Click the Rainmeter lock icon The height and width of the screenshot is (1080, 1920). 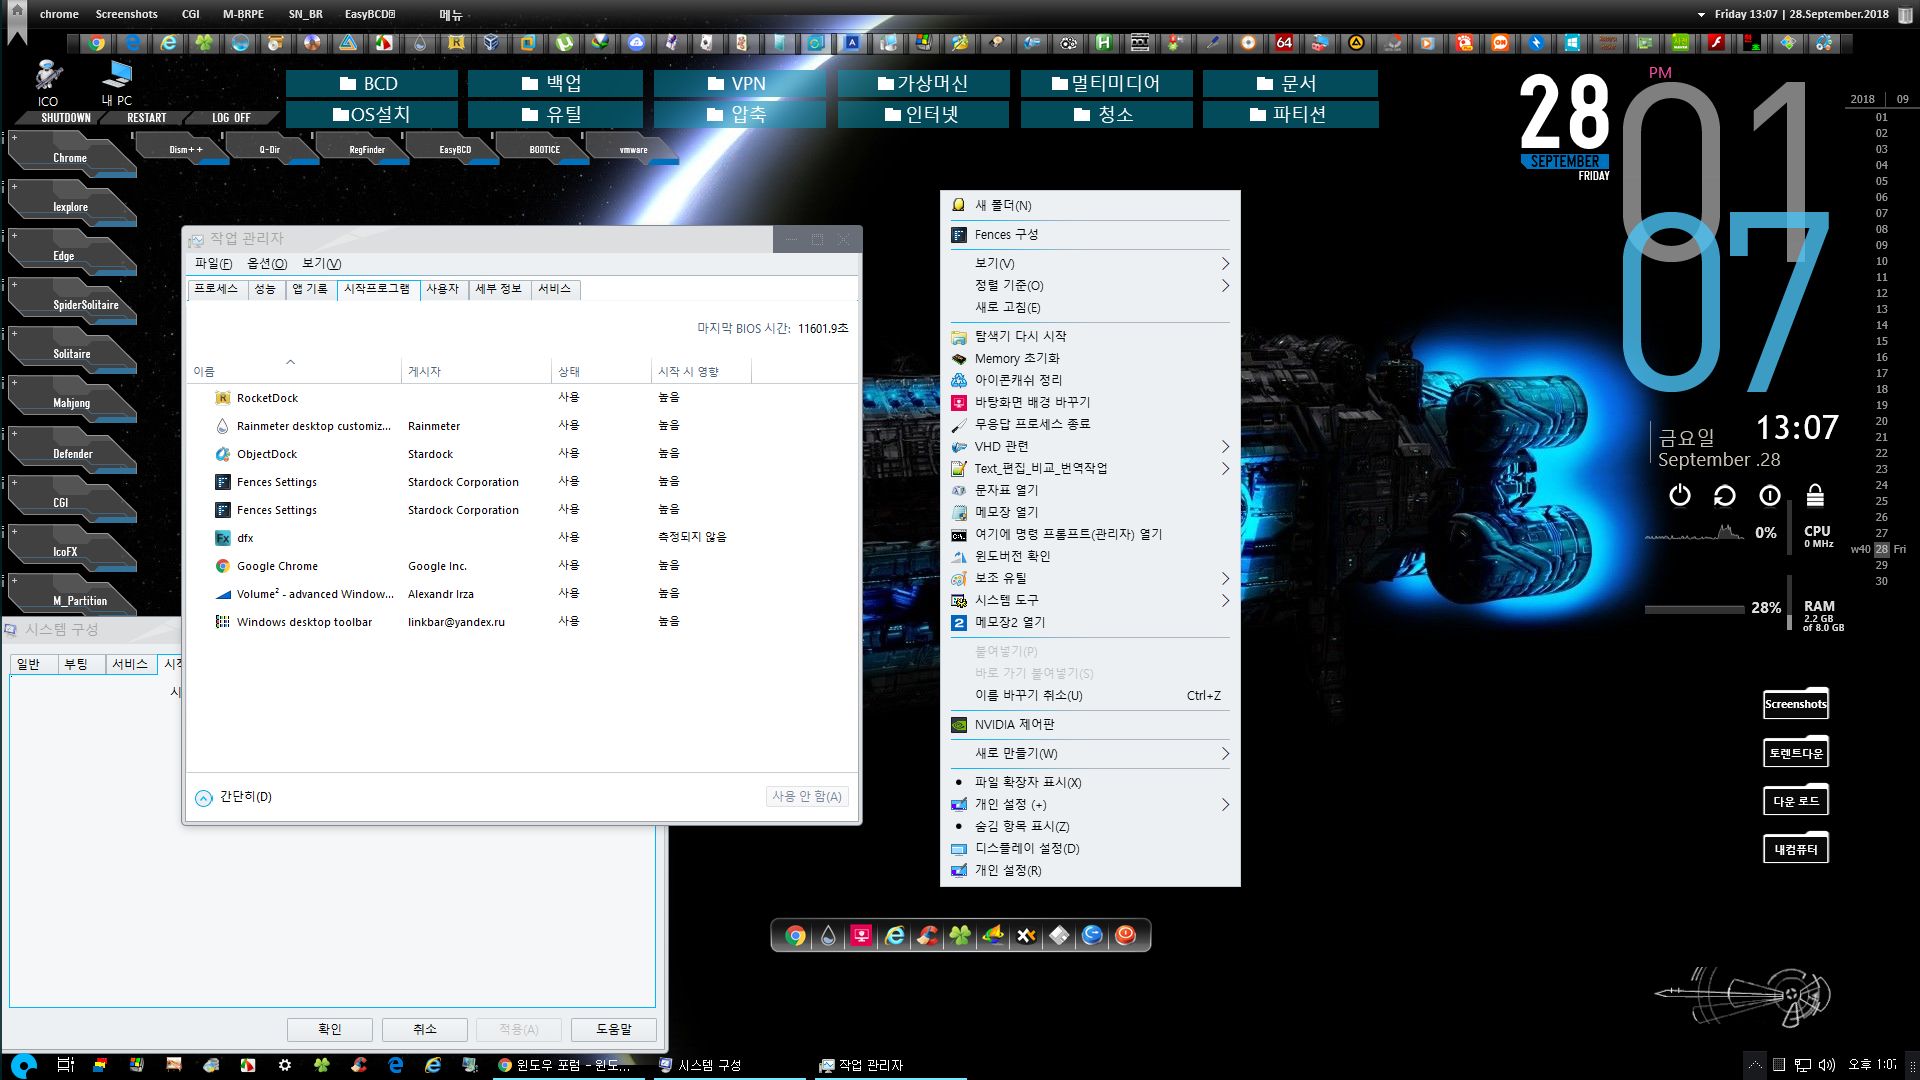pyautogui.click(x=1815, y=495)
